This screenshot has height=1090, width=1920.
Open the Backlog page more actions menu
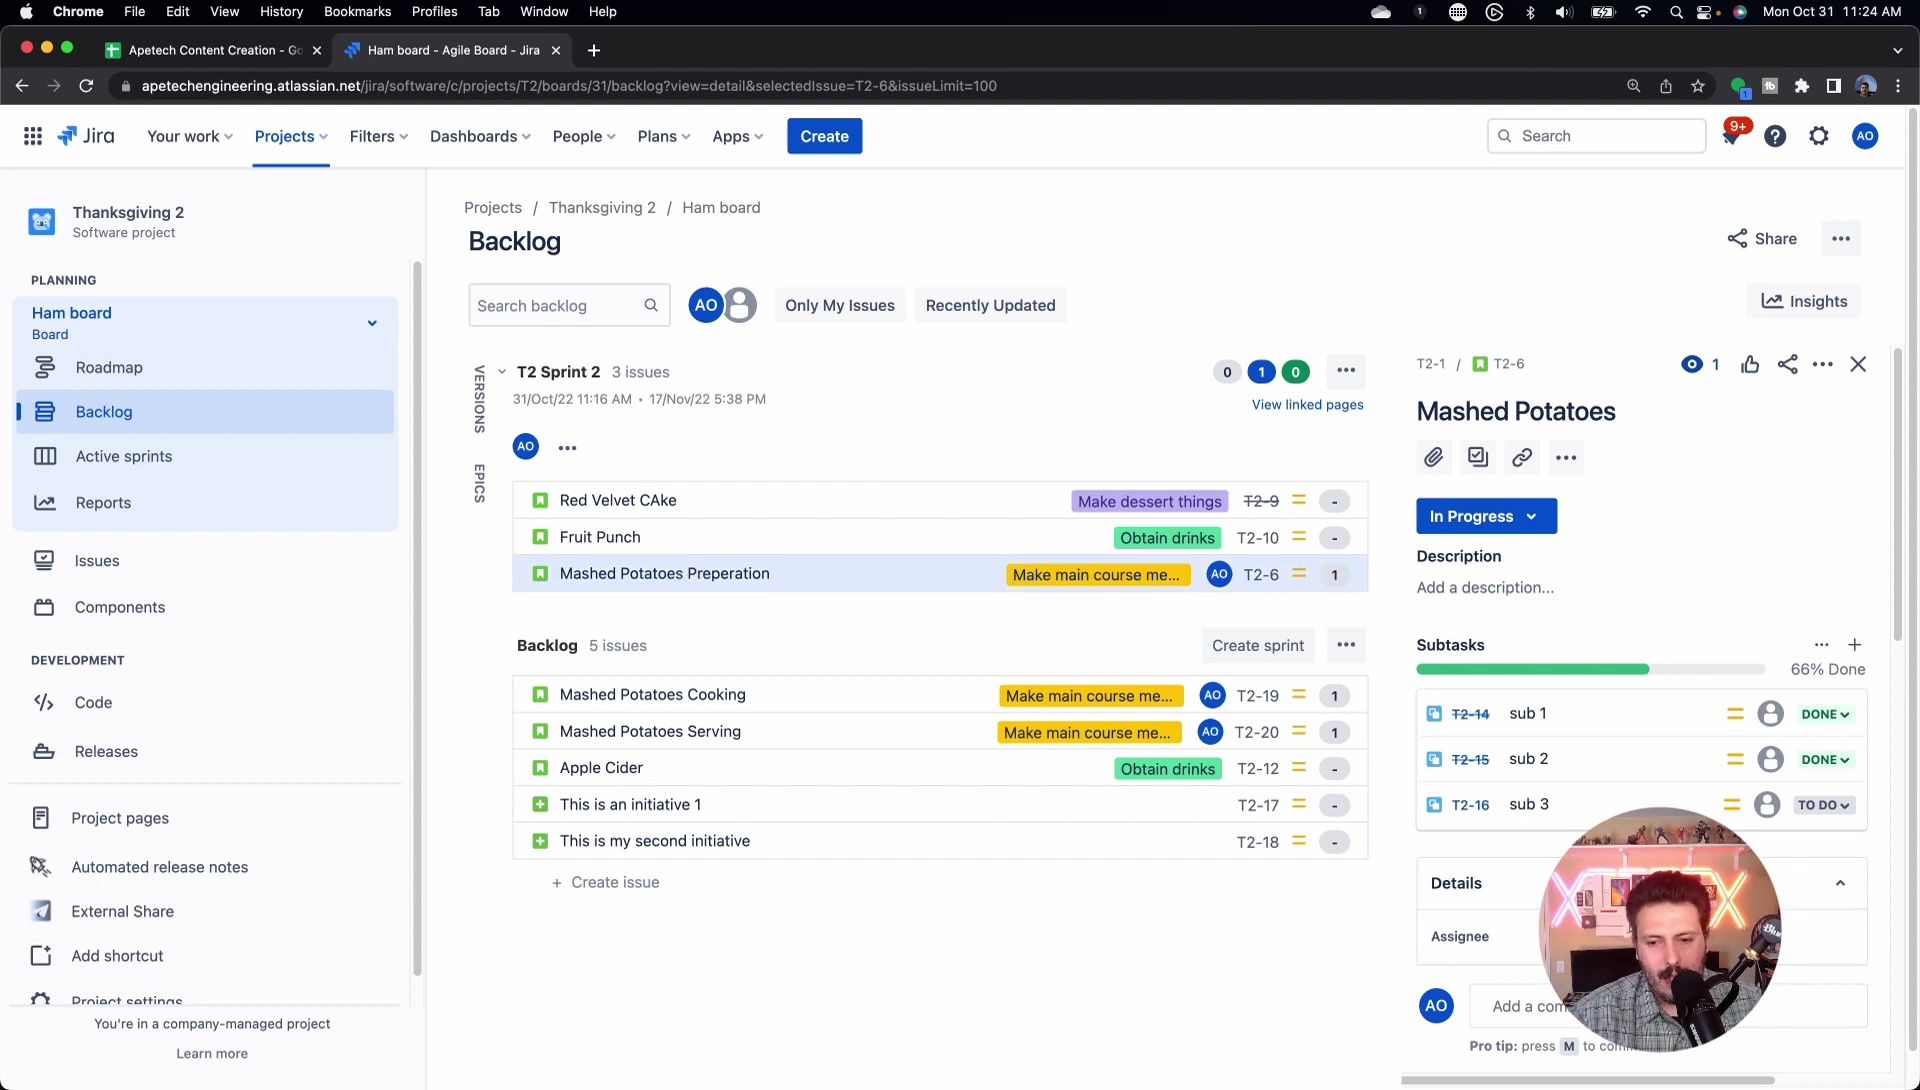pyautogui.click(x=1841, y=239)
